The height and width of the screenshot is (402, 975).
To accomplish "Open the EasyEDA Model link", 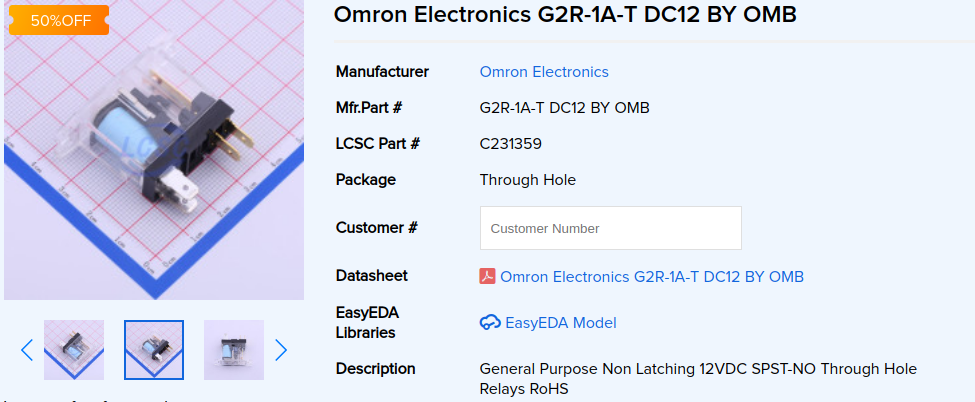I will [561, 323].
